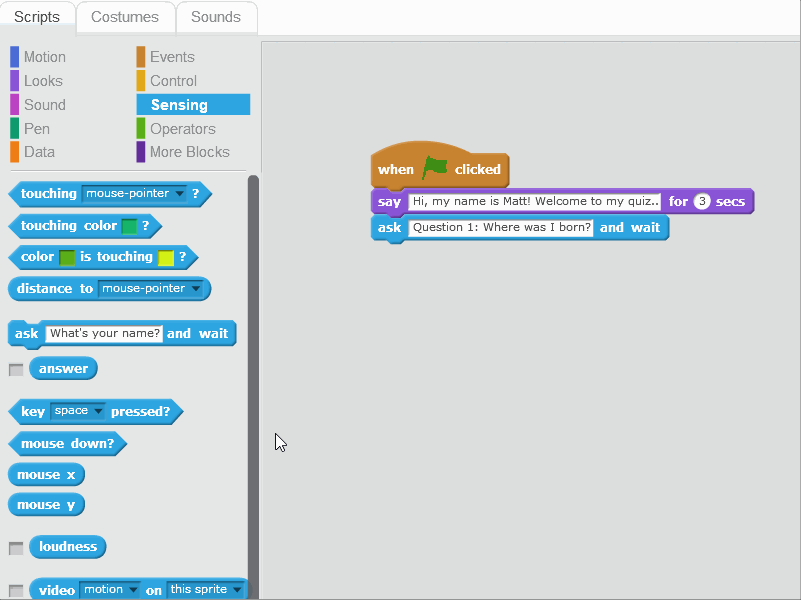Click the palette 'ask' block label

click(x=27, y=333)
